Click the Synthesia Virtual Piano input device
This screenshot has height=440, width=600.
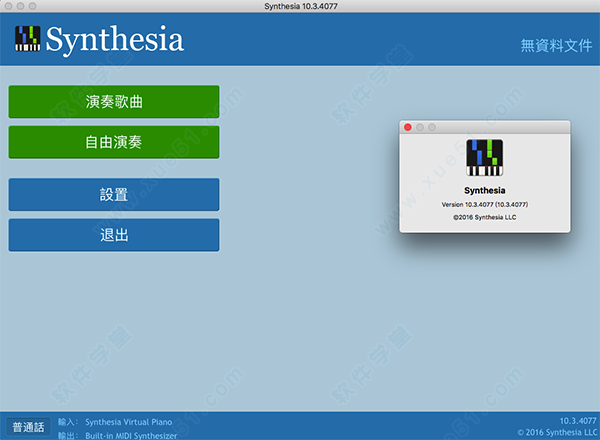(129, 422)
